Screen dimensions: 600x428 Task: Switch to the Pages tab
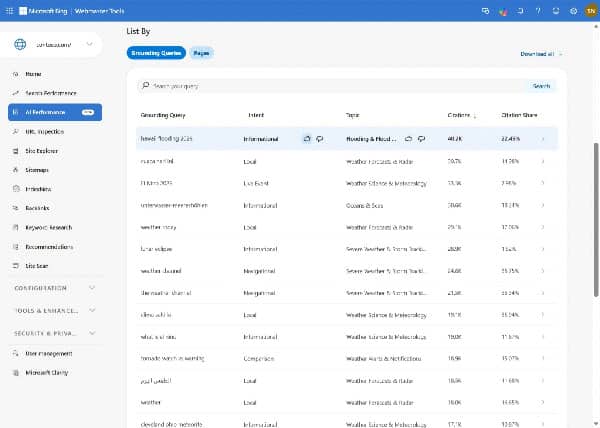pyautogui.click(x=201, y=53)
